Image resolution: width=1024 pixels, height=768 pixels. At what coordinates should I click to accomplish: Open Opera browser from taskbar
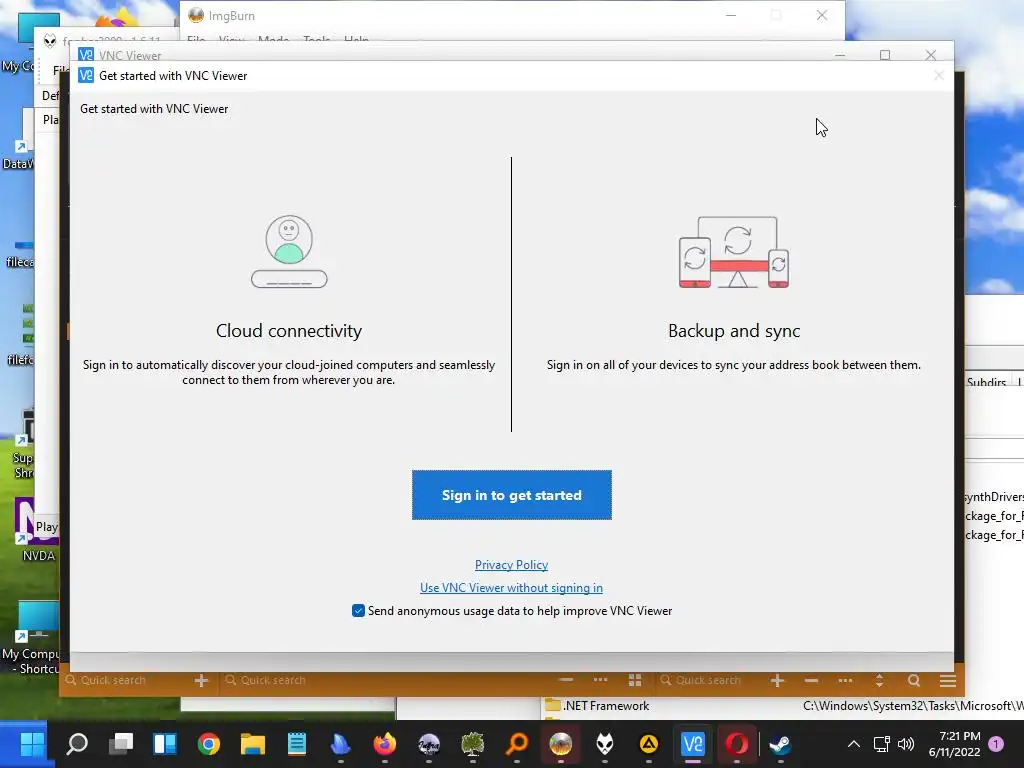click(737, 743)
